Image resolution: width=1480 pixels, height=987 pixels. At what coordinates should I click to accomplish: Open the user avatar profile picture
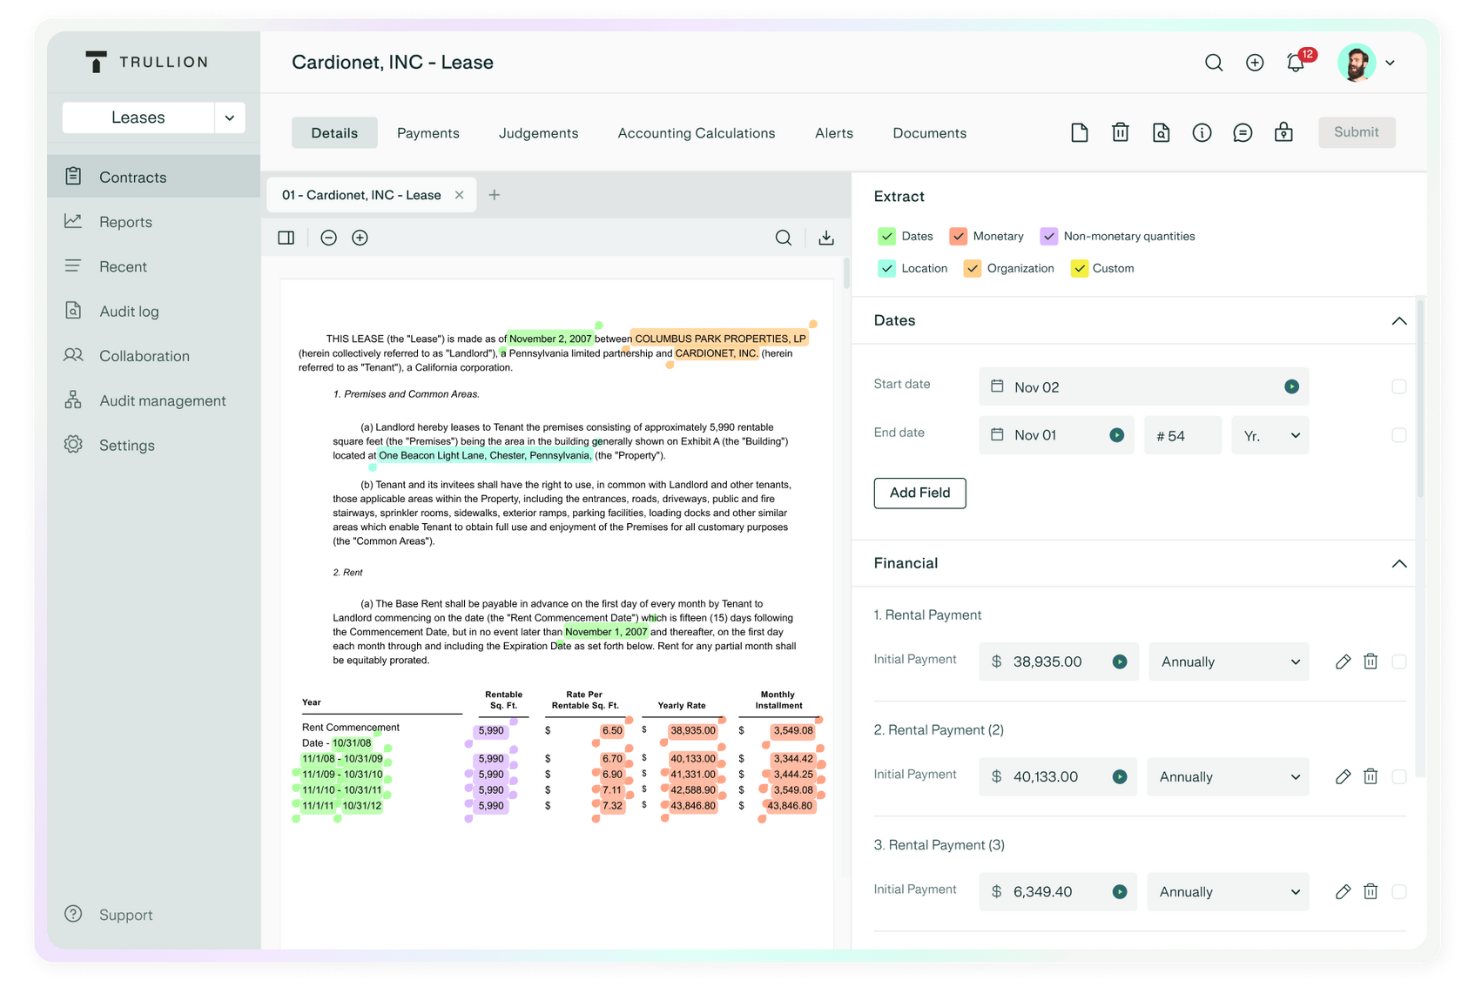coord(1356,63)
